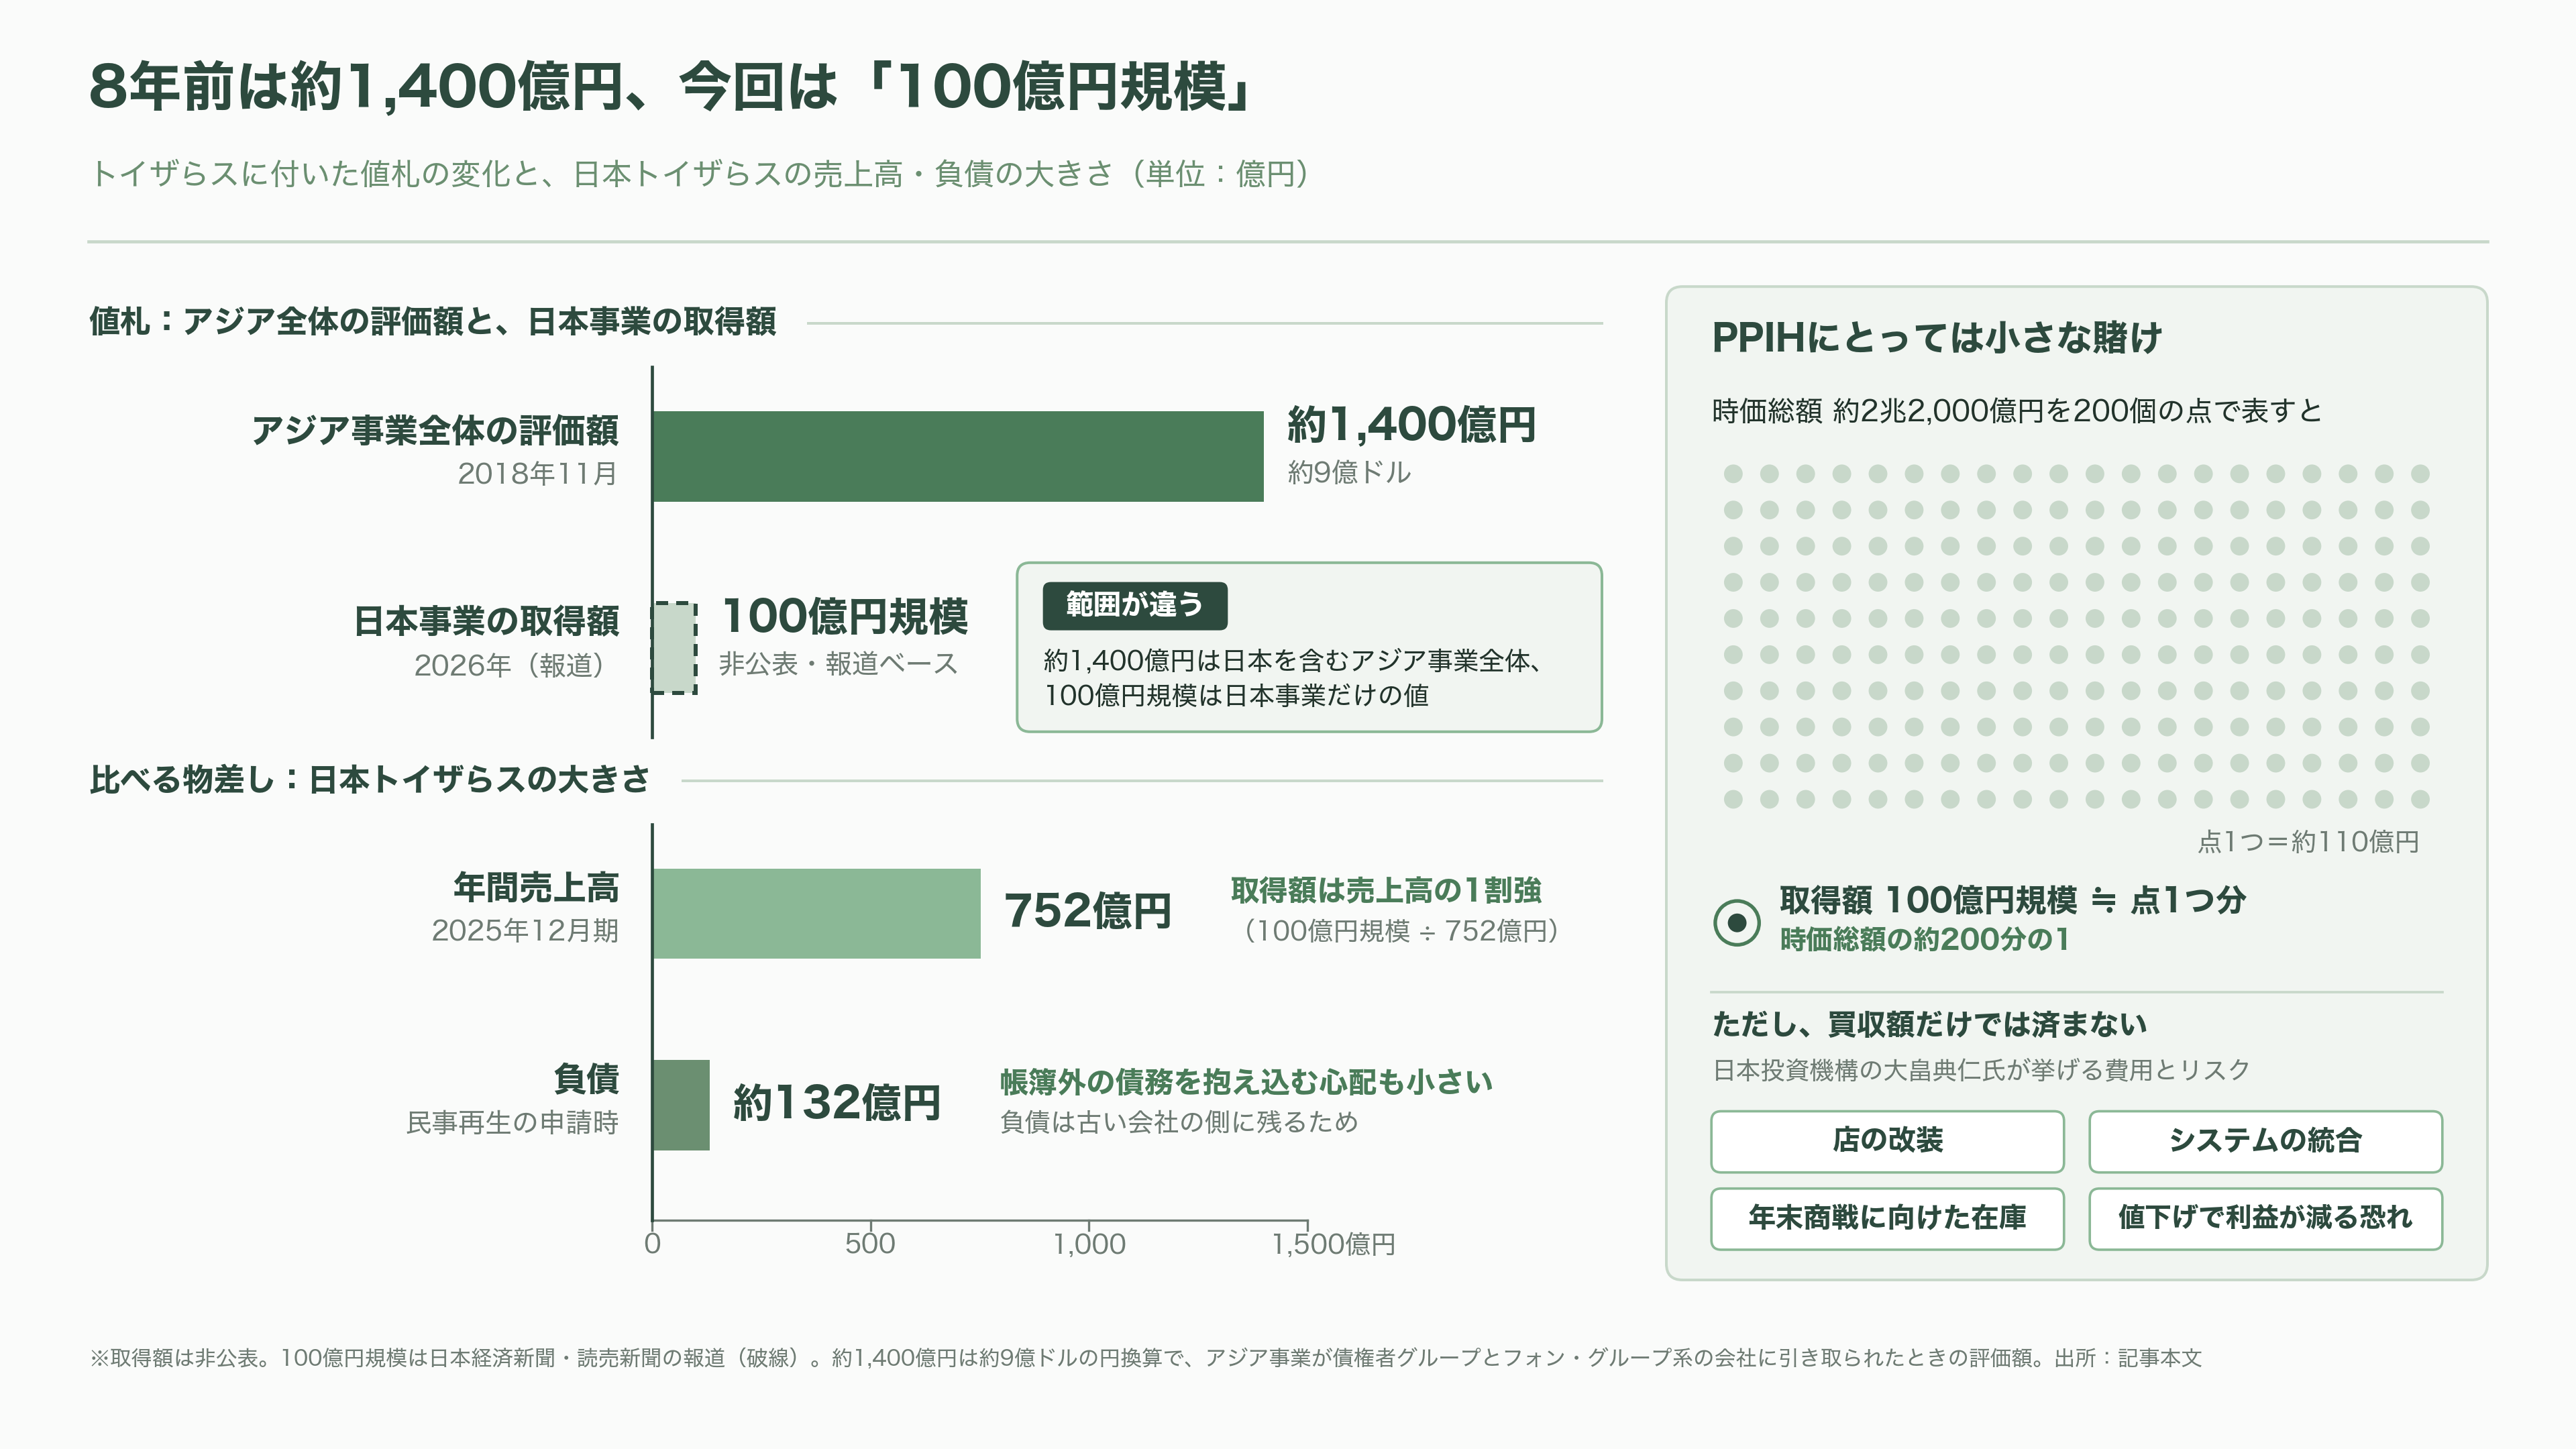The image size is (2576, 1449).
Task: Select the 132億円 debt bar
Action: pos(681,1105)
